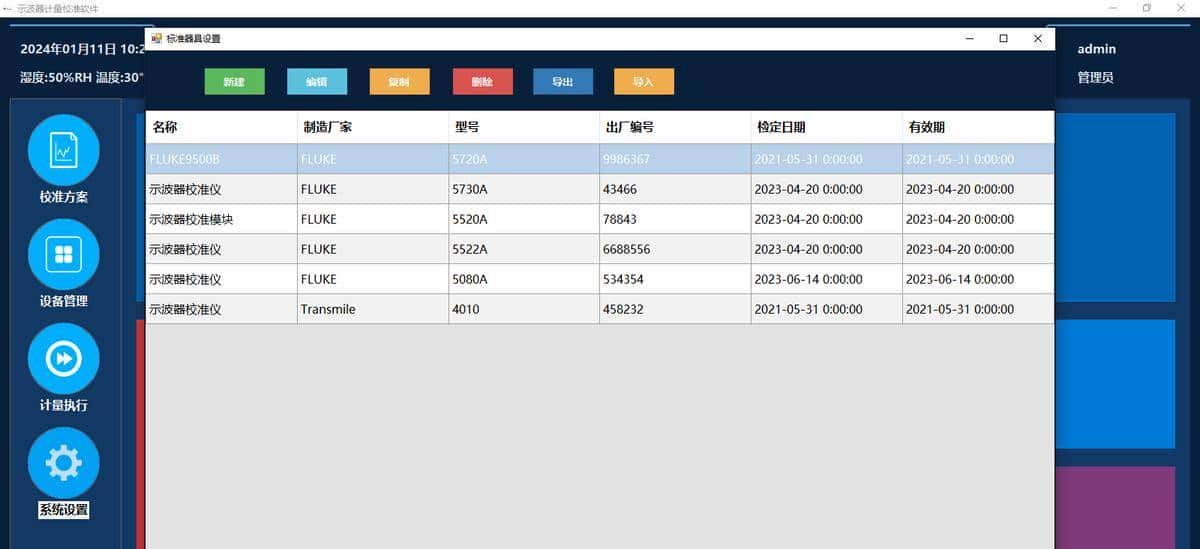The width and height of the screenshot is (1200, 549).
Task: Sort by the 制造厂家 column header
Action: [373, 127]
